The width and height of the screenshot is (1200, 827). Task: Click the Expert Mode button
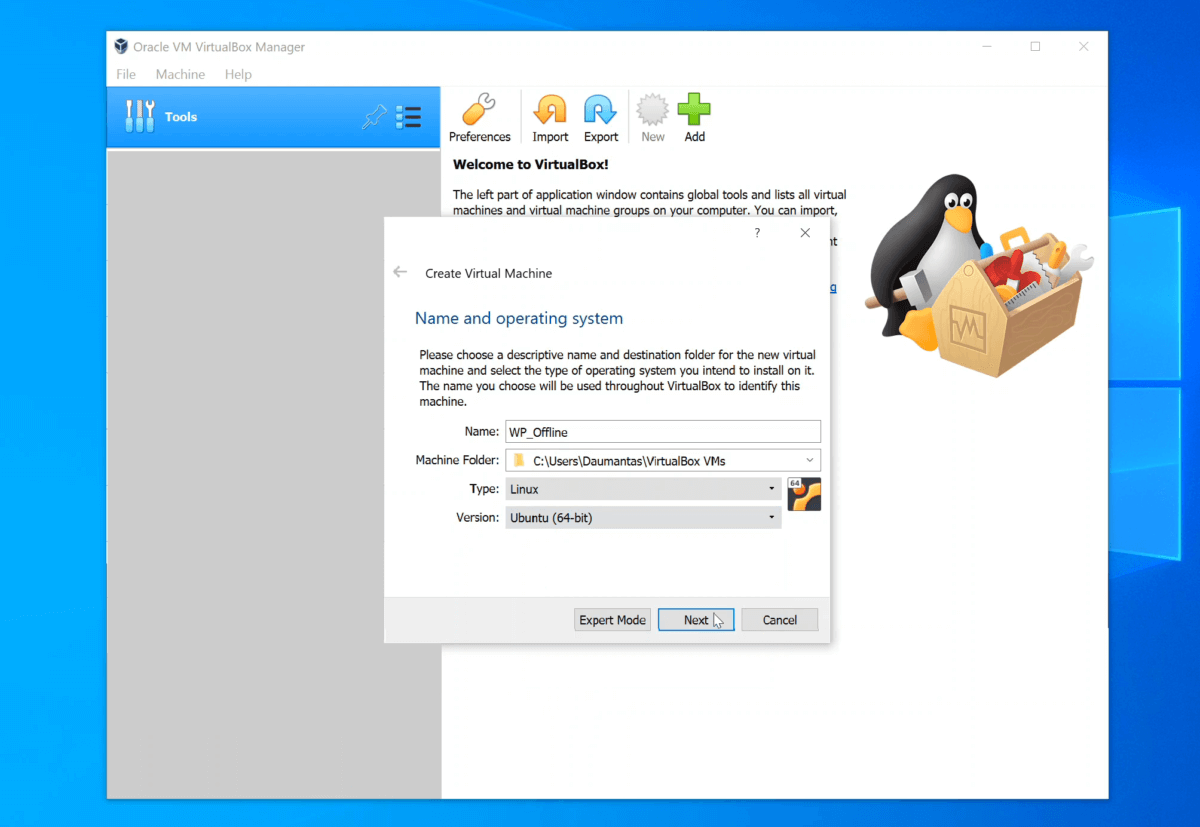tap(613, 620)
